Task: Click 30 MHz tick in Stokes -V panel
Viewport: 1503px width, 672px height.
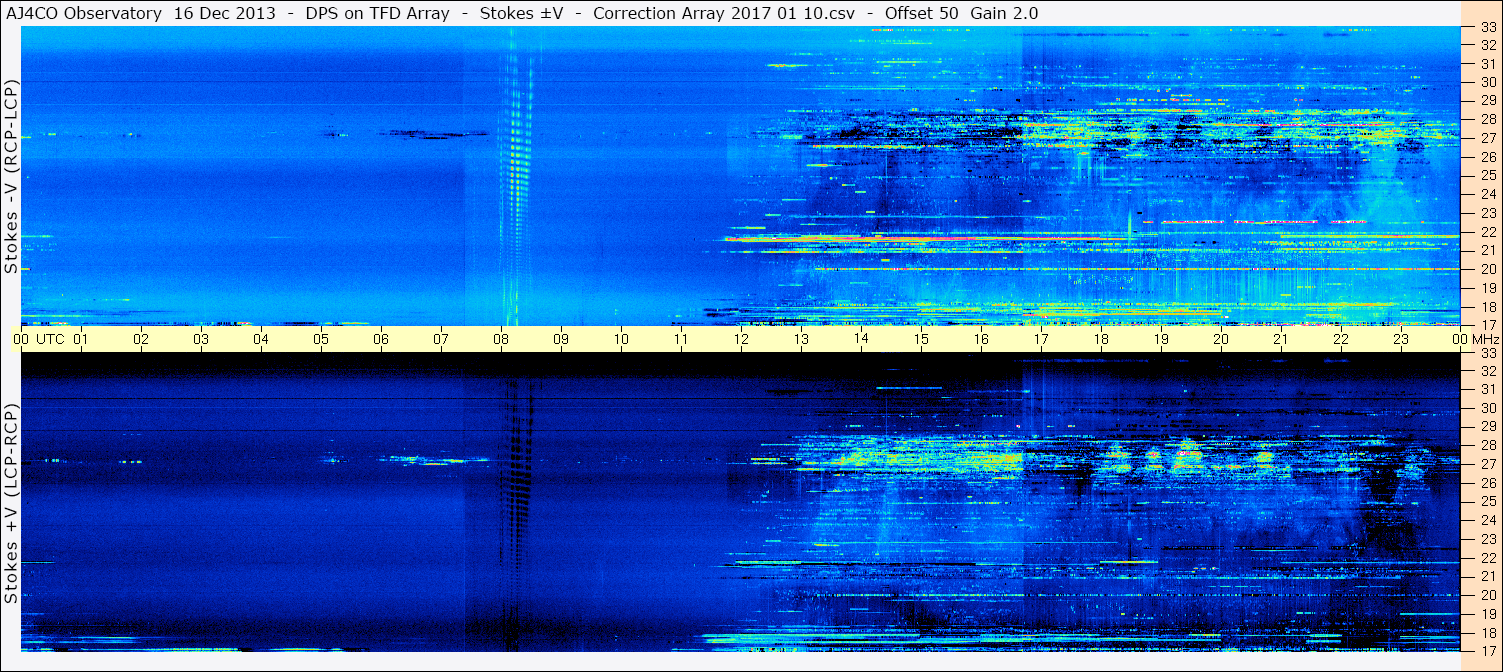Action: click(1488, 82)
